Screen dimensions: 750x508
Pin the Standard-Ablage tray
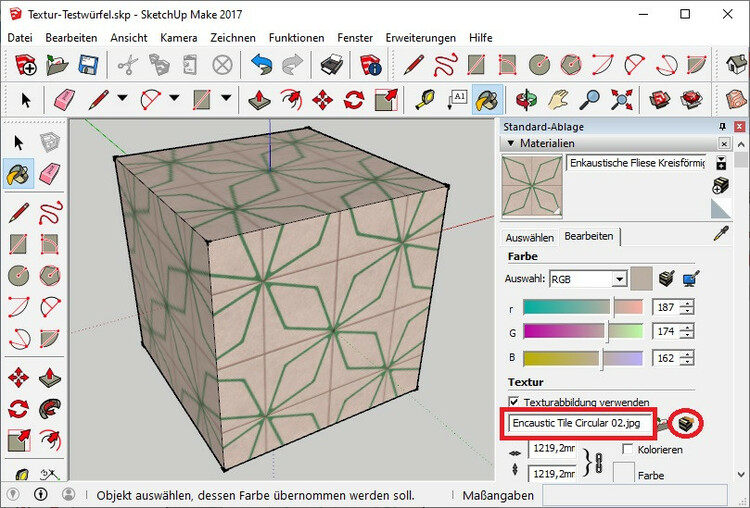pos(722,127)
